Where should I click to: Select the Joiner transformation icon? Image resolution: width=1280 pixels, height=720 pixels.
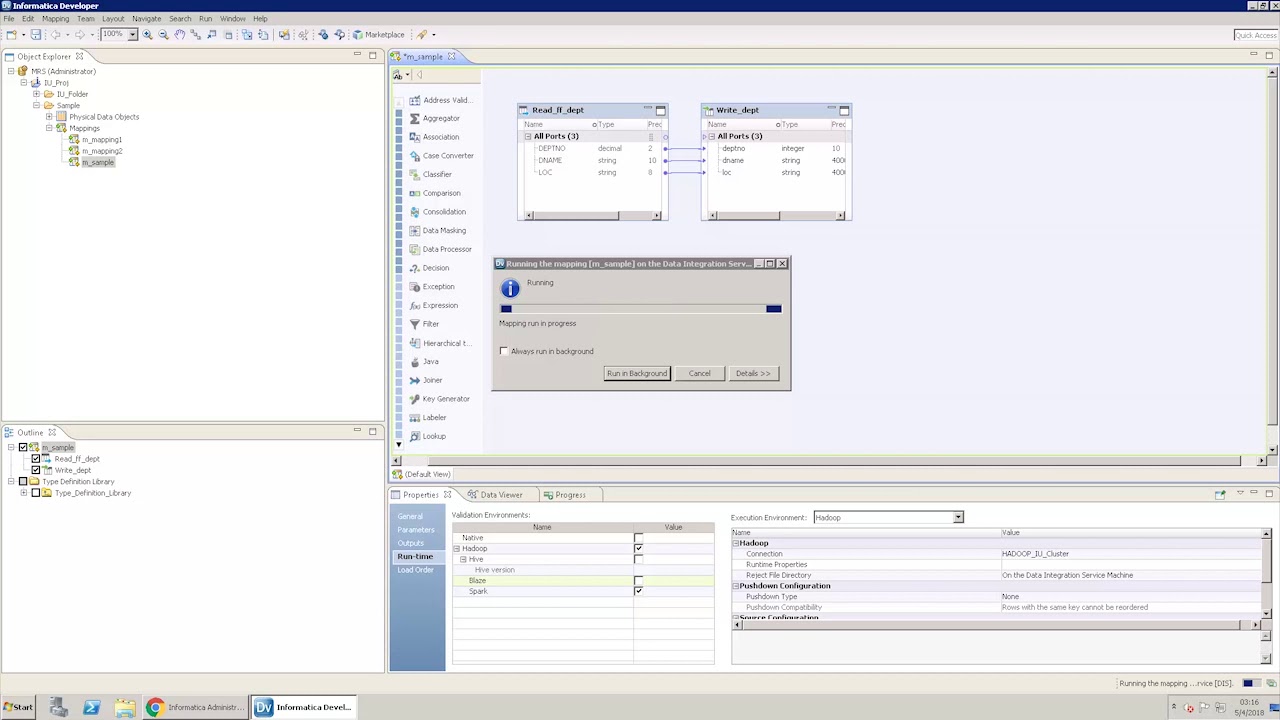click(415, 380)
